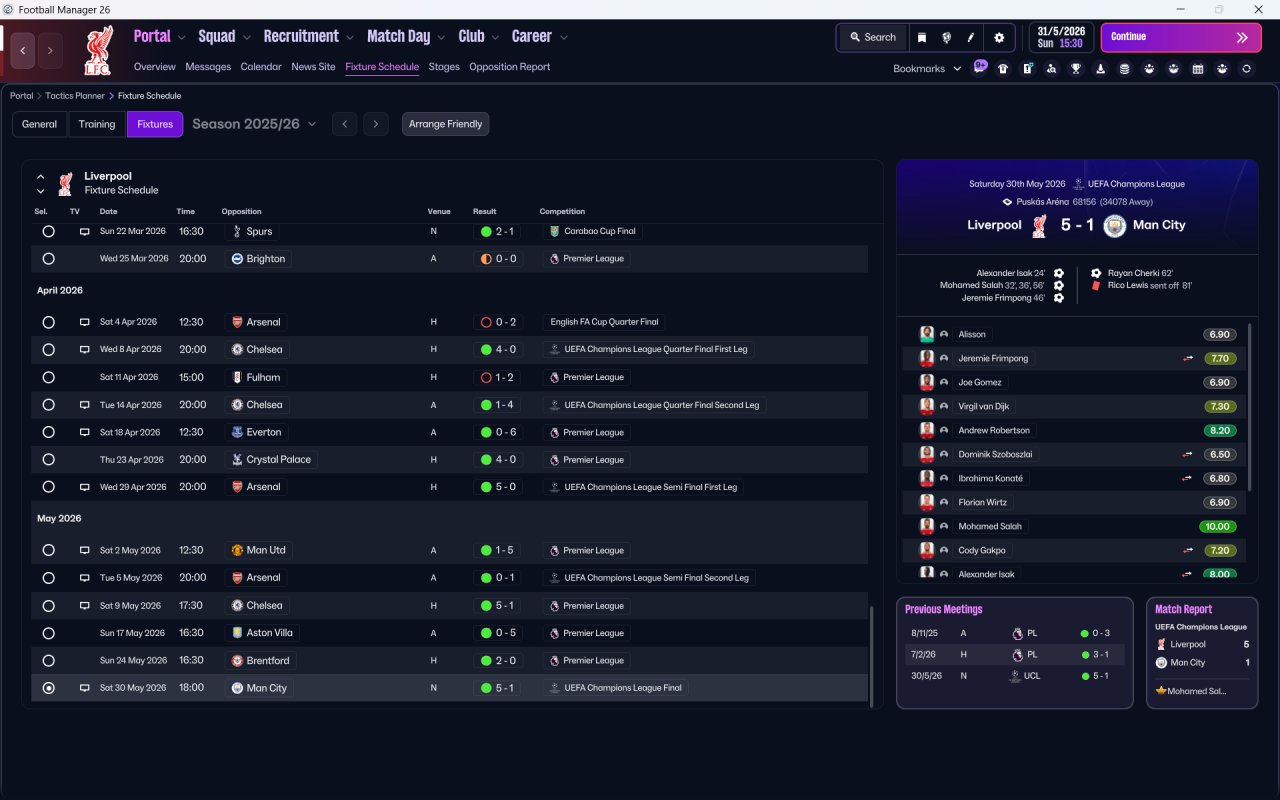Select the radio button for the Crystal Palace fixture
This screenshot has height=800, width=1280.
coord(49,460)
